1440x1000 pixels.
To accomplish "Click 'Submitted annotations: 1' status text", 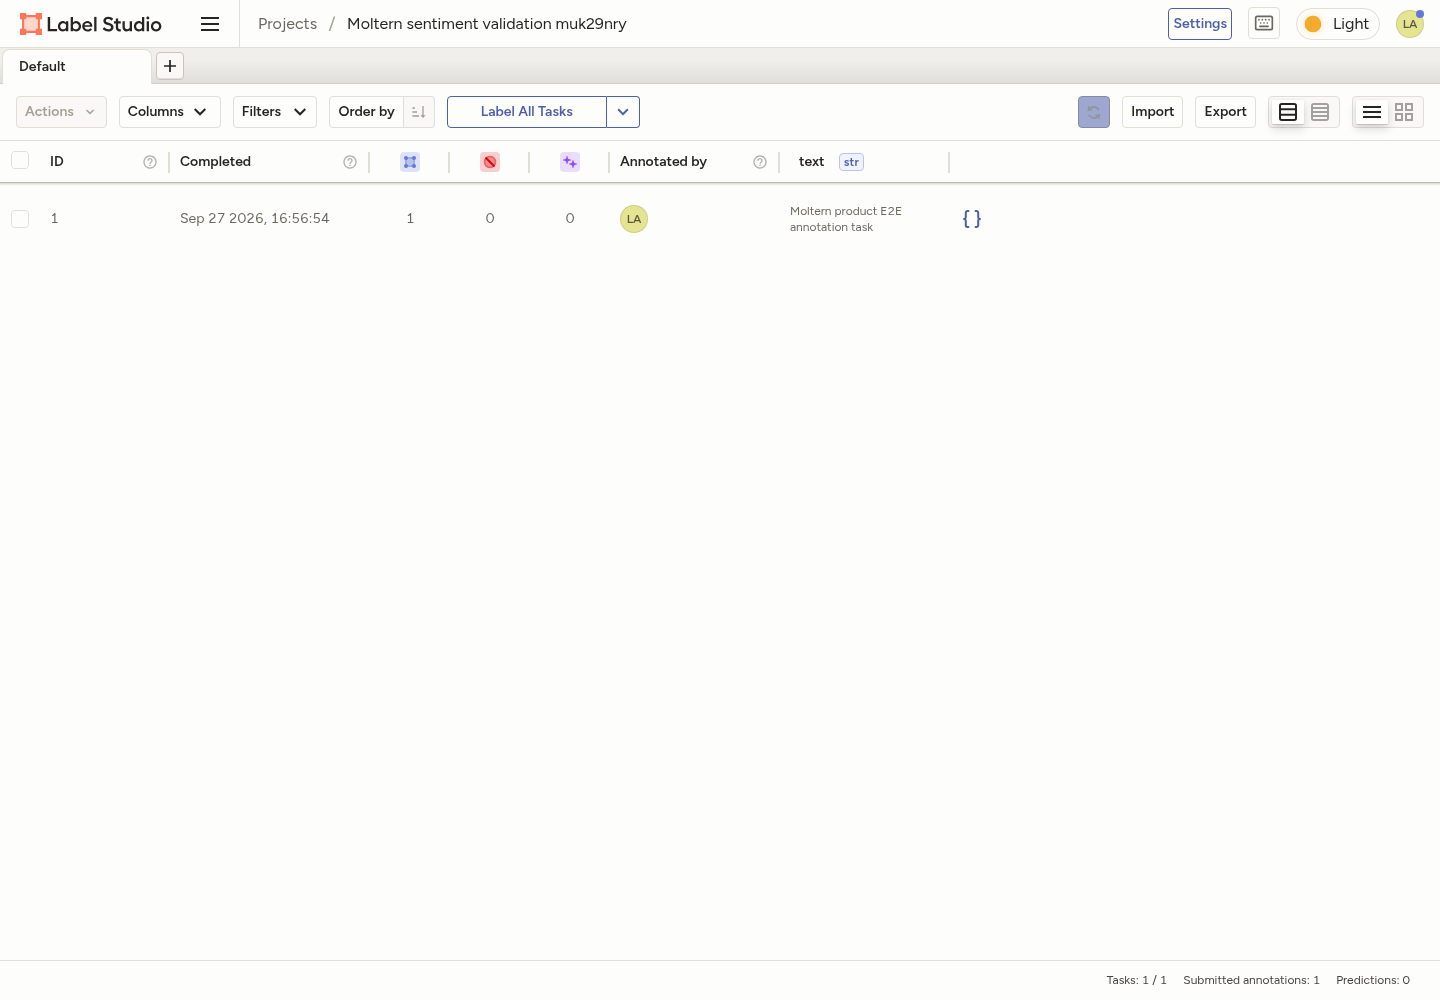I will point(1251,980).
